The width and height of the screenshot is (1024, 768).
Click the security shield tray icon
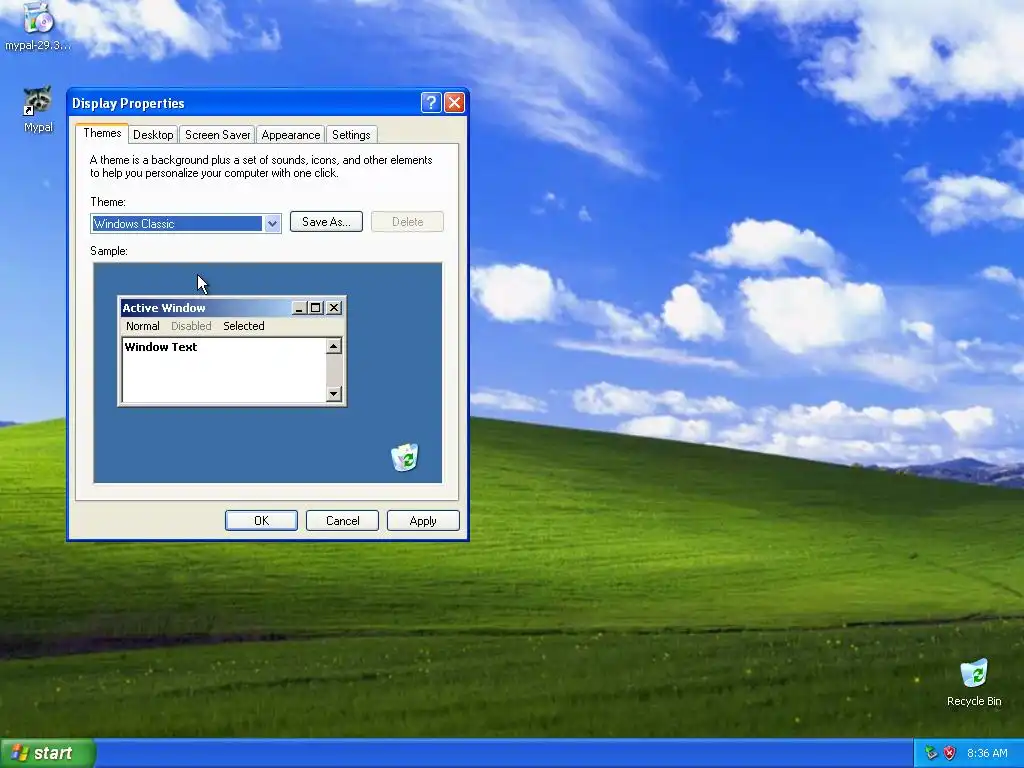pyautogui.click(x=950, y=753)
